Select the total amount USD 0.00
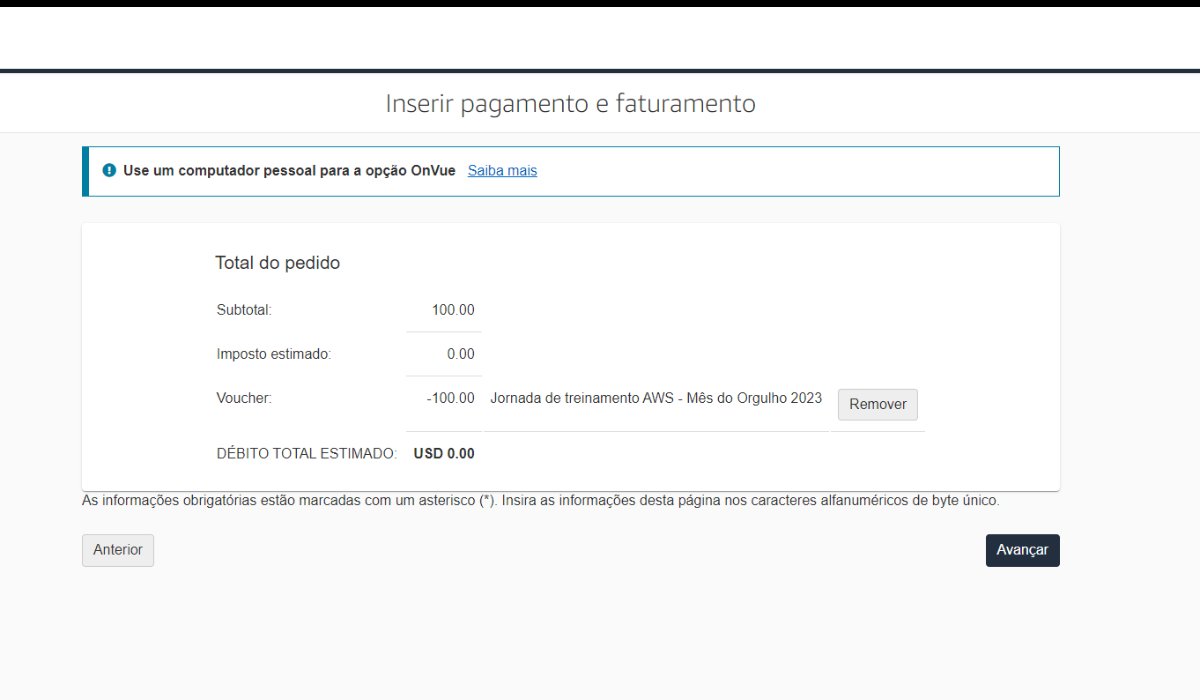The width and height of the screenshot is (1200, 700). pos(444,453)
